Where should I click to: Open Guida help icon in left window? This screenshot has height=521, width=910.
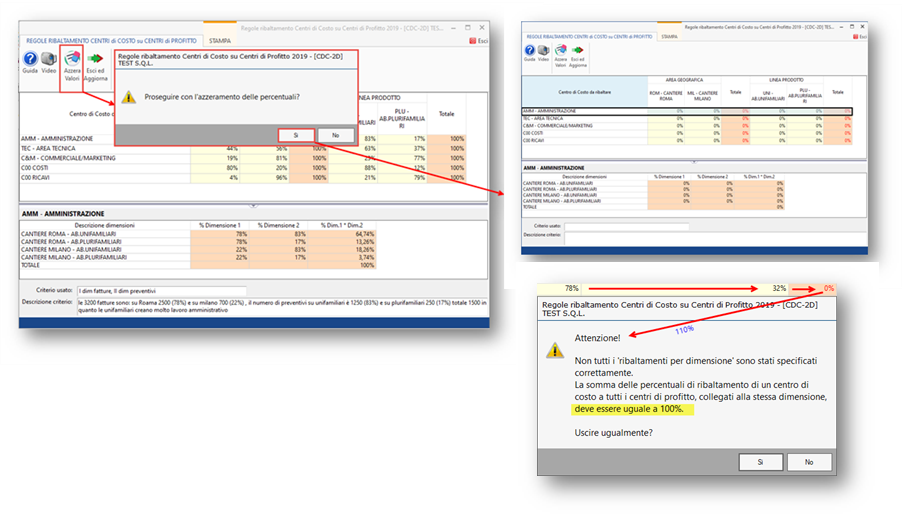tap(30, 58)
